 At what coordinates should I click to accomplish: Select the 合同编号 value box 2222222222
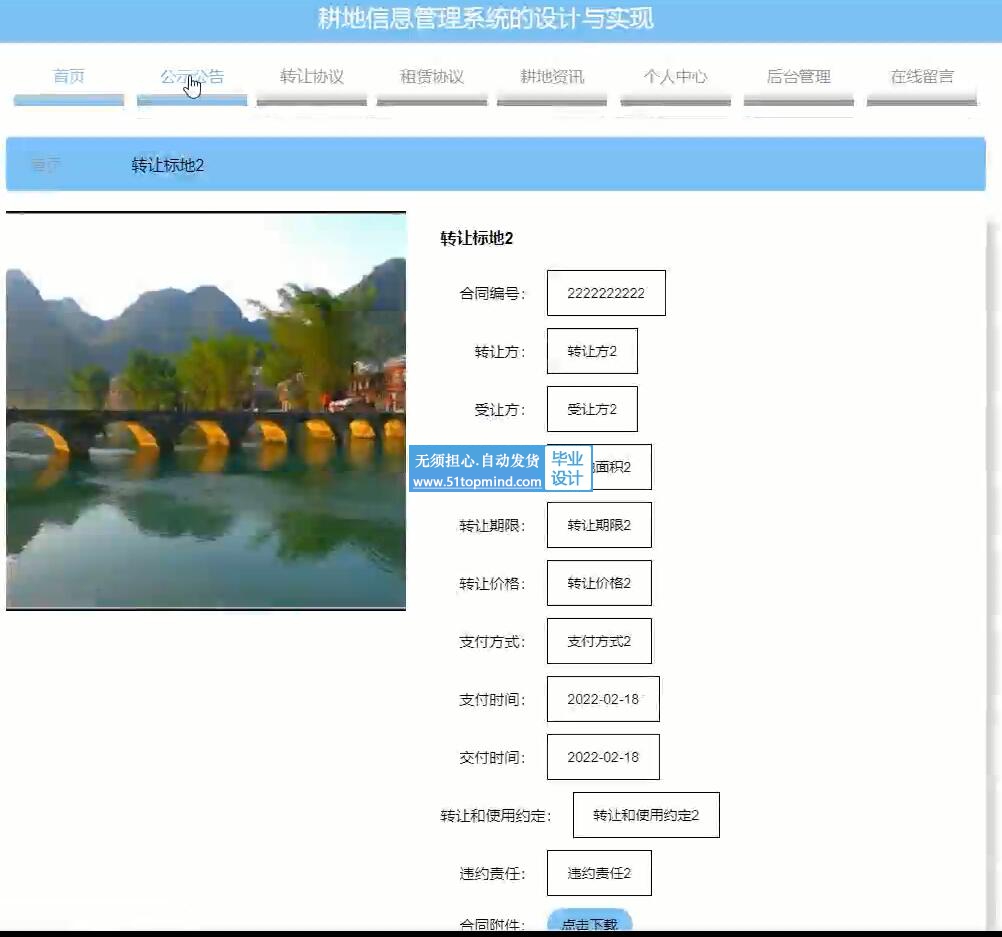[x=606, y=293]
